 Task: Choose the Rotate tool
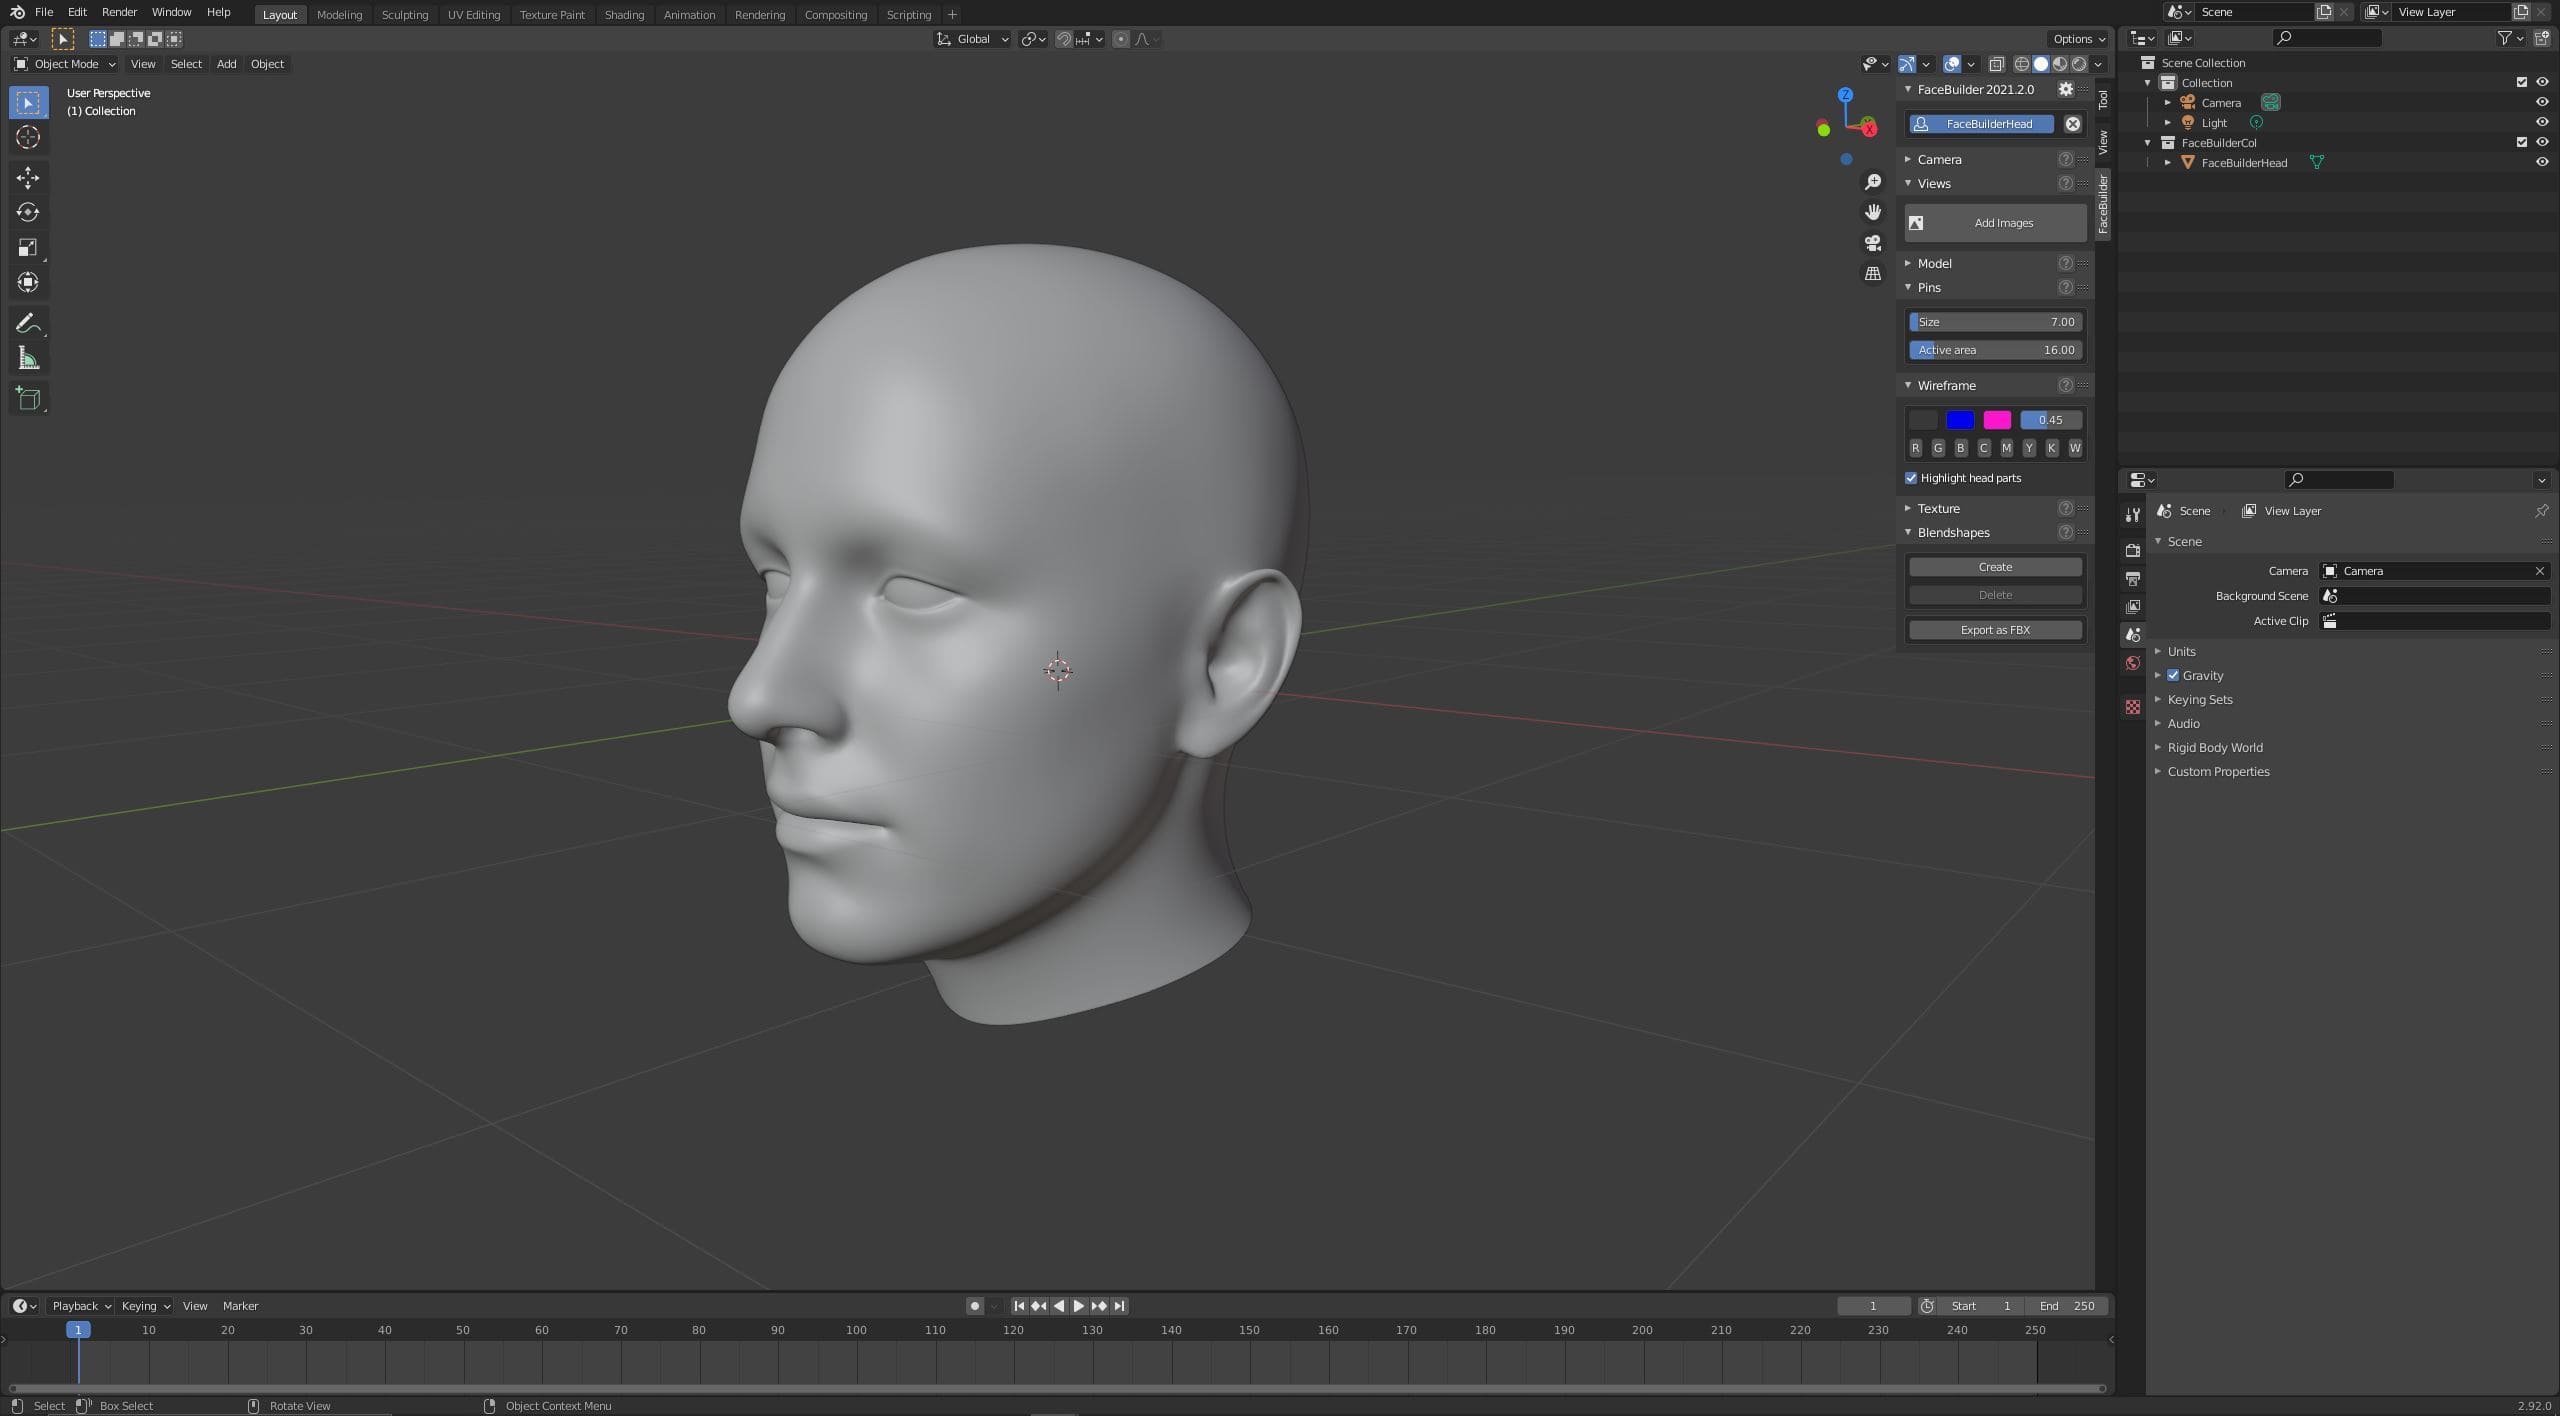click(28, 212)
